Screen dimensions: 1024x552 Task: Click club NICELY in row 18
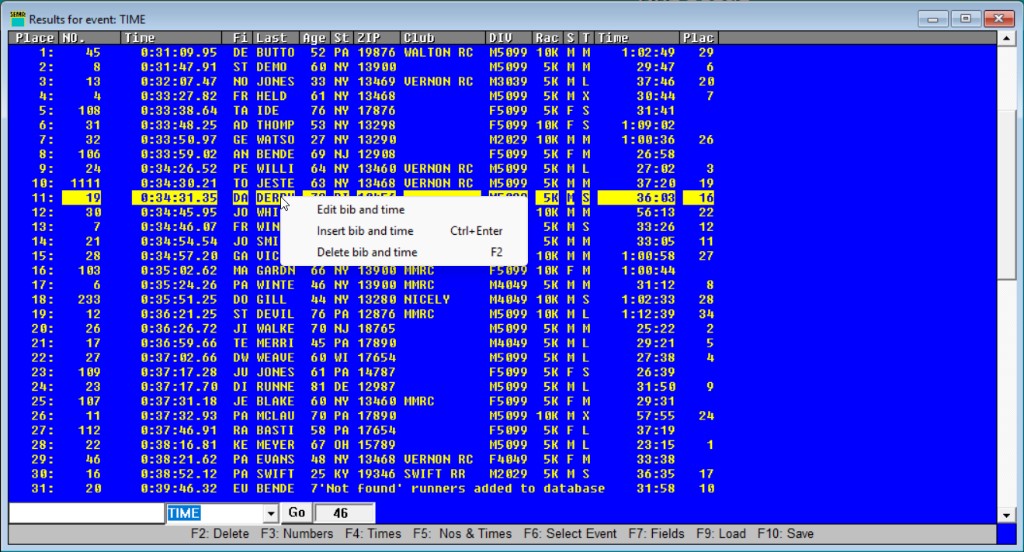tap(426, 299)
